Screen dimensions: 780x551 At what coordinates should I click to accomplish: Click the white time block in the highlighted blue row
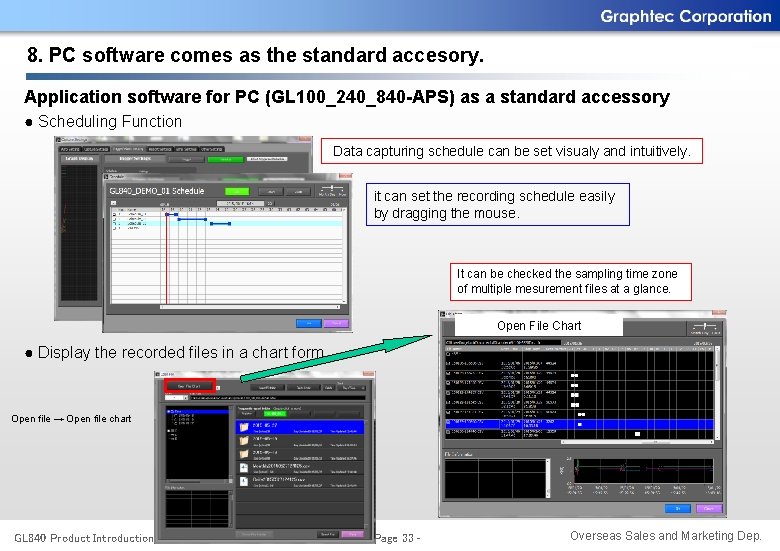point(580,424)
